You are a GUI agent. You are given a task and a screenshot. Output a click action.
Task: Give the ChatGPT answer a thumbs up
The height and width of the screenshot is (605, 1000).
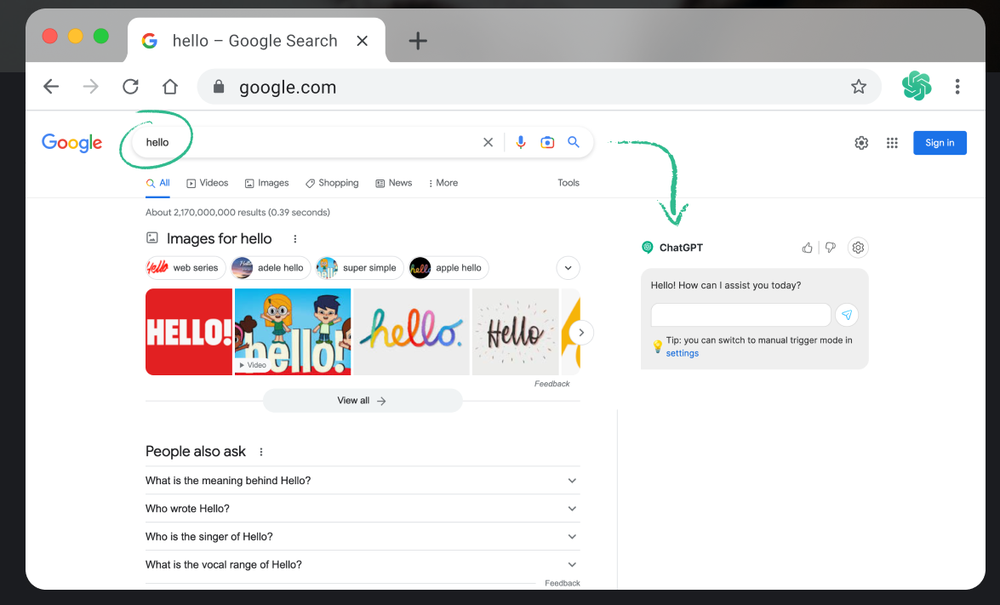click(x=807, y=247)
